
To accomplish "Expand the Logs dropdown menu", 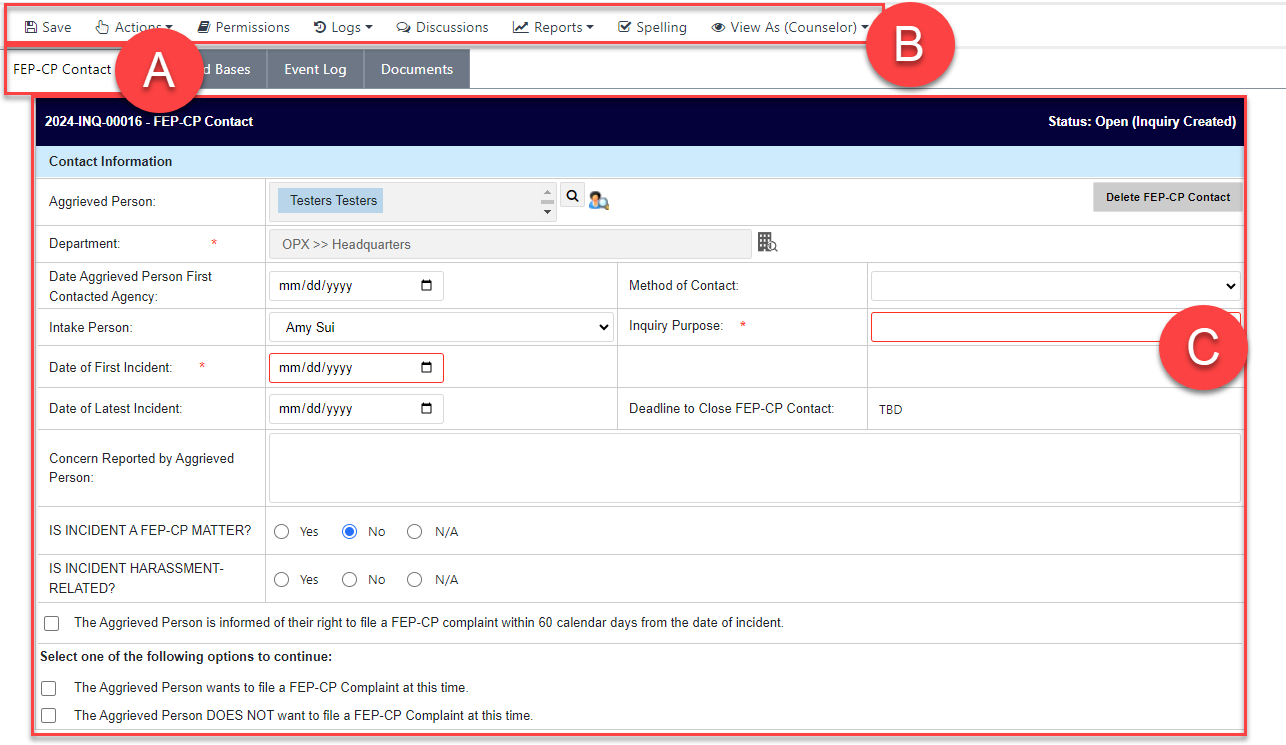I will click(343, 27).
